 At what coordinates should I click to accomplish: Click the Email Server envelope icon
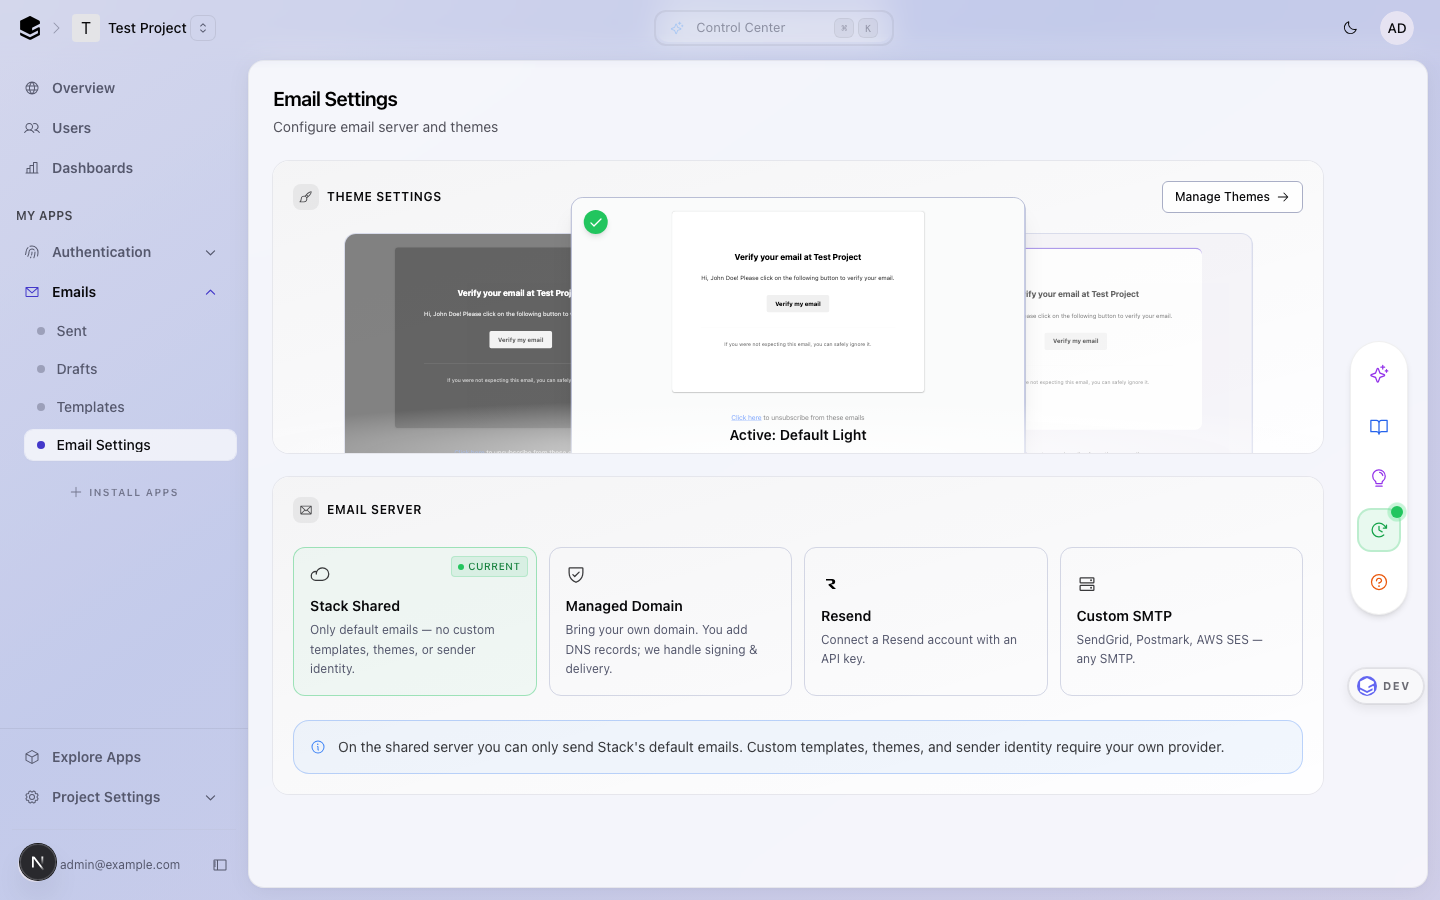306,510
